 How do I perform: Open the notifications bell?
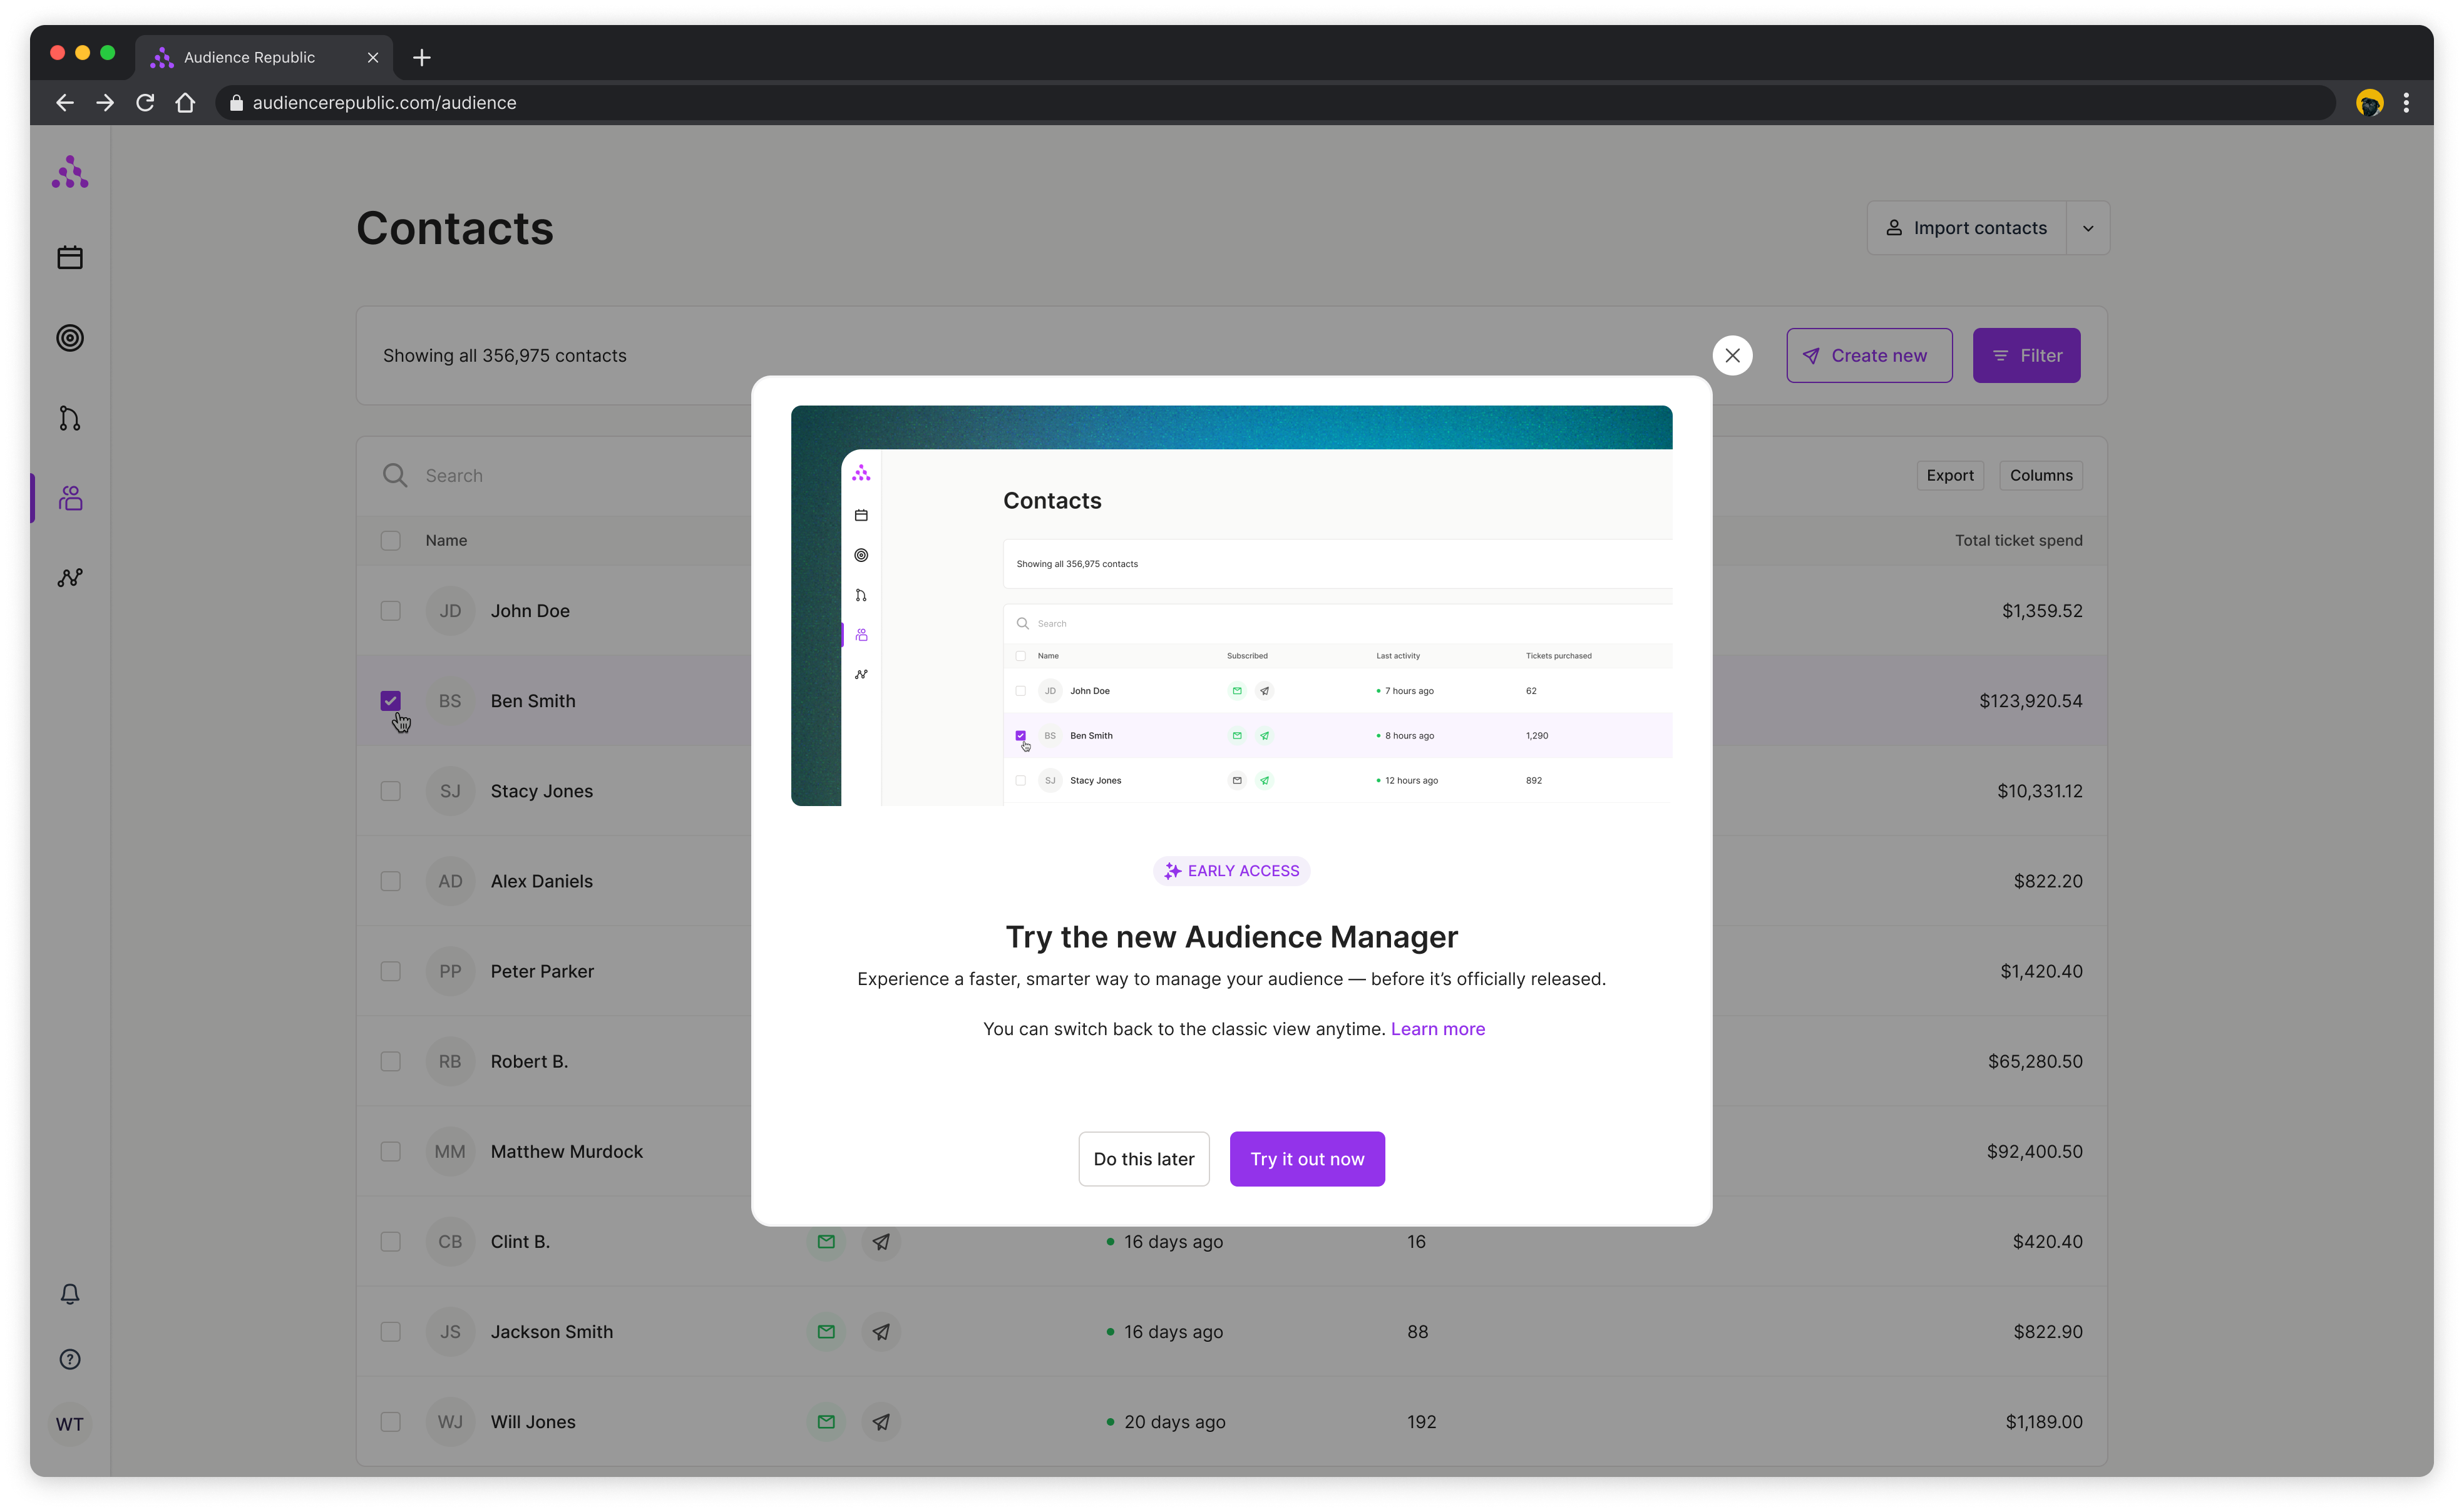pyautogui.click(x=70, y=1294)
